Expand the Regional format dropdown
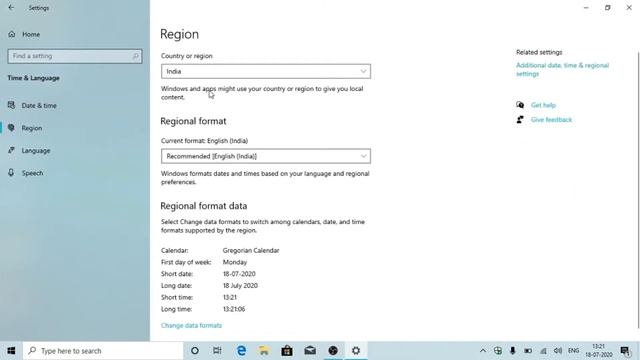 click(266, 156)
